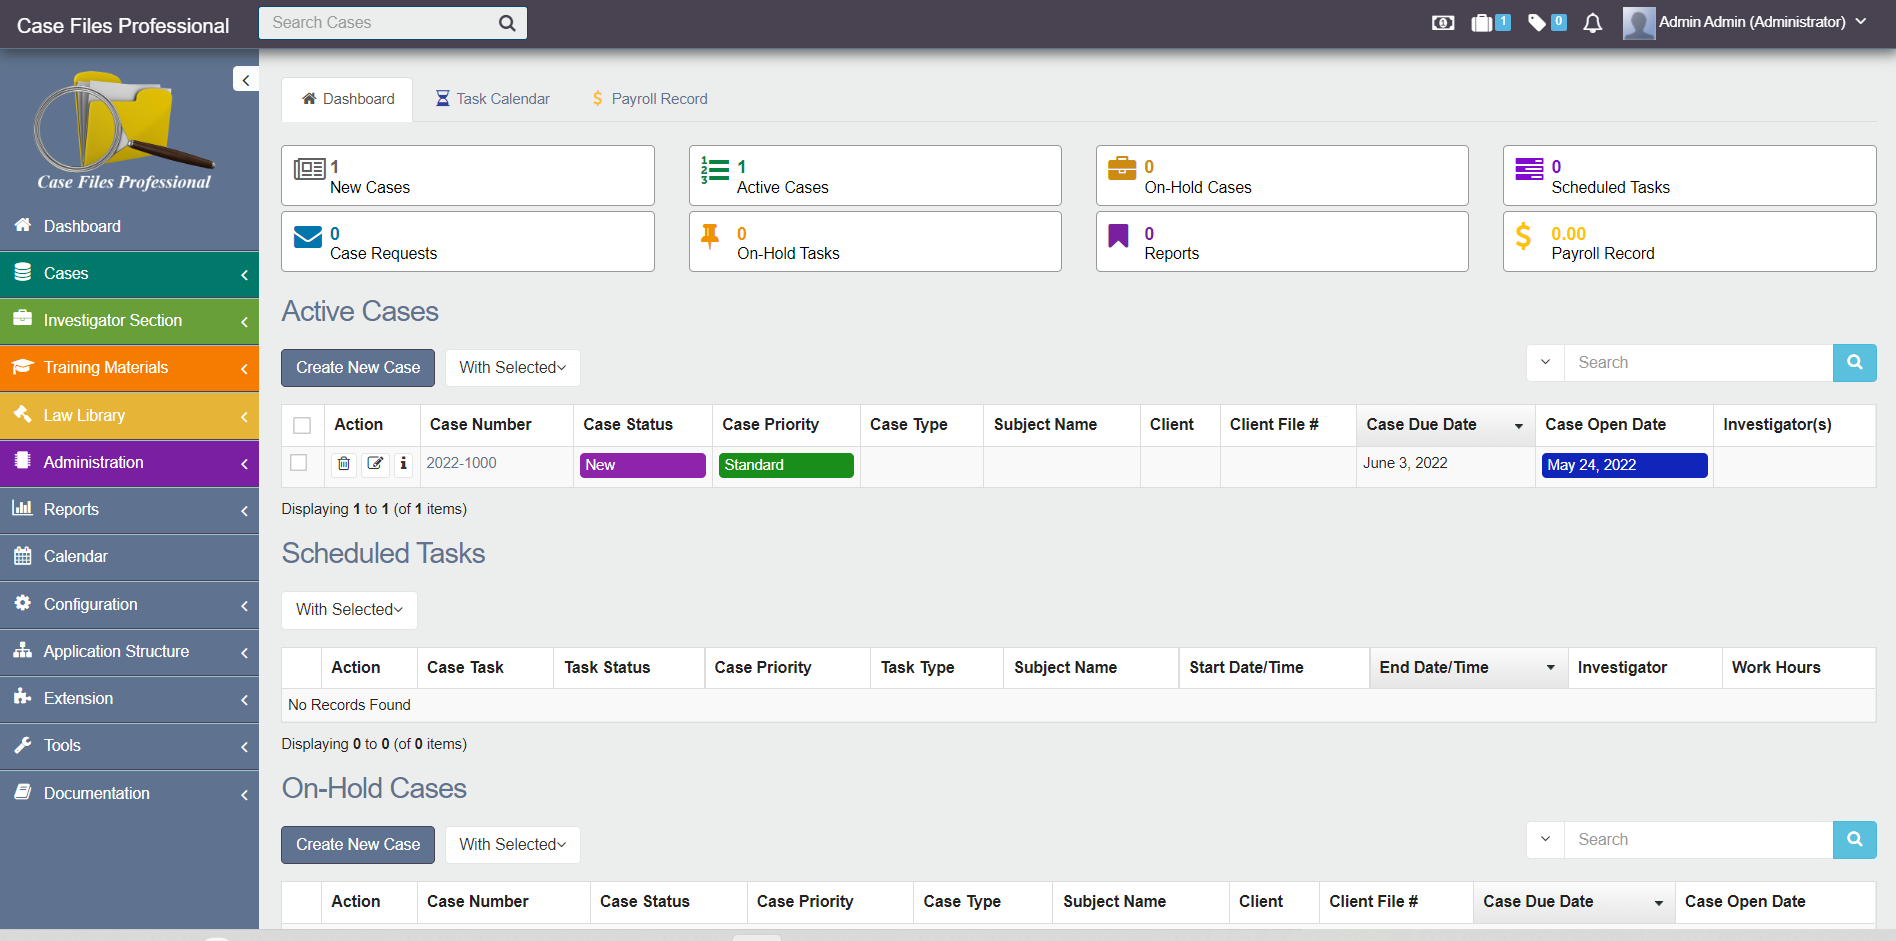Toggle the select-all checkbox in Active Cases header
Image resolution: width=1896 pixels, height=941 pixels.
click(302, 425)
